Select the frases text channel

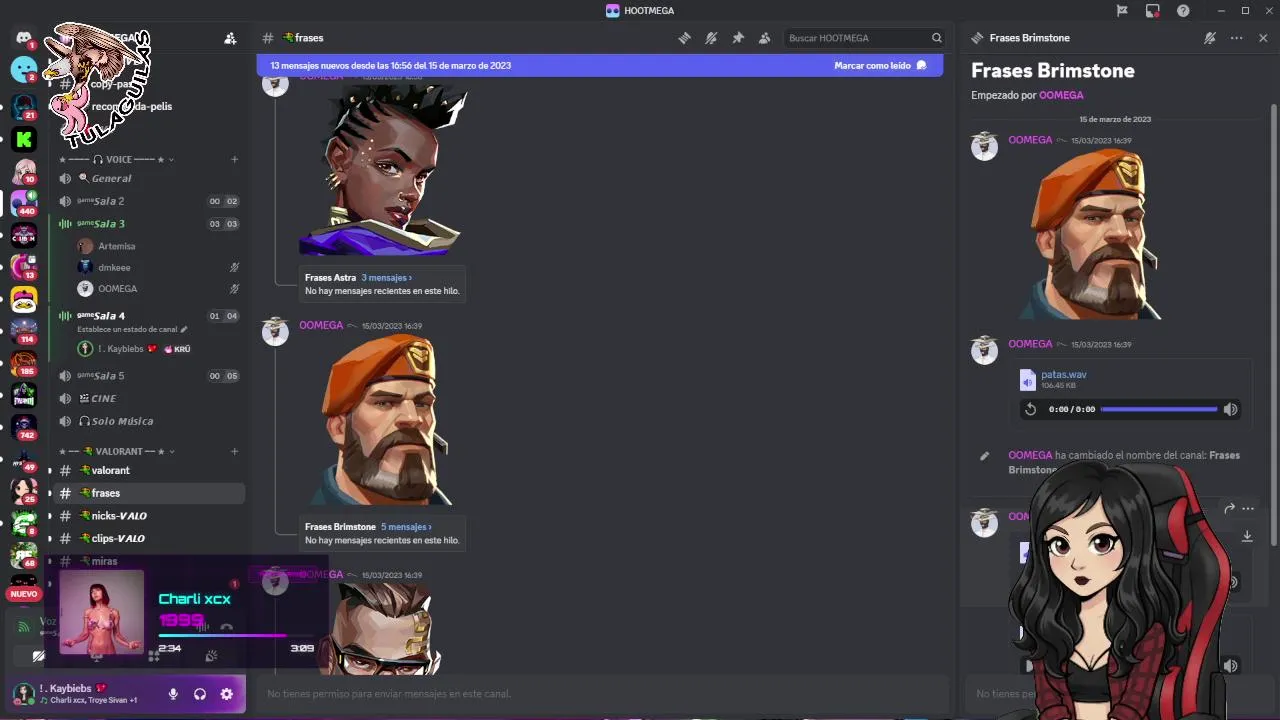coord(149,493)
